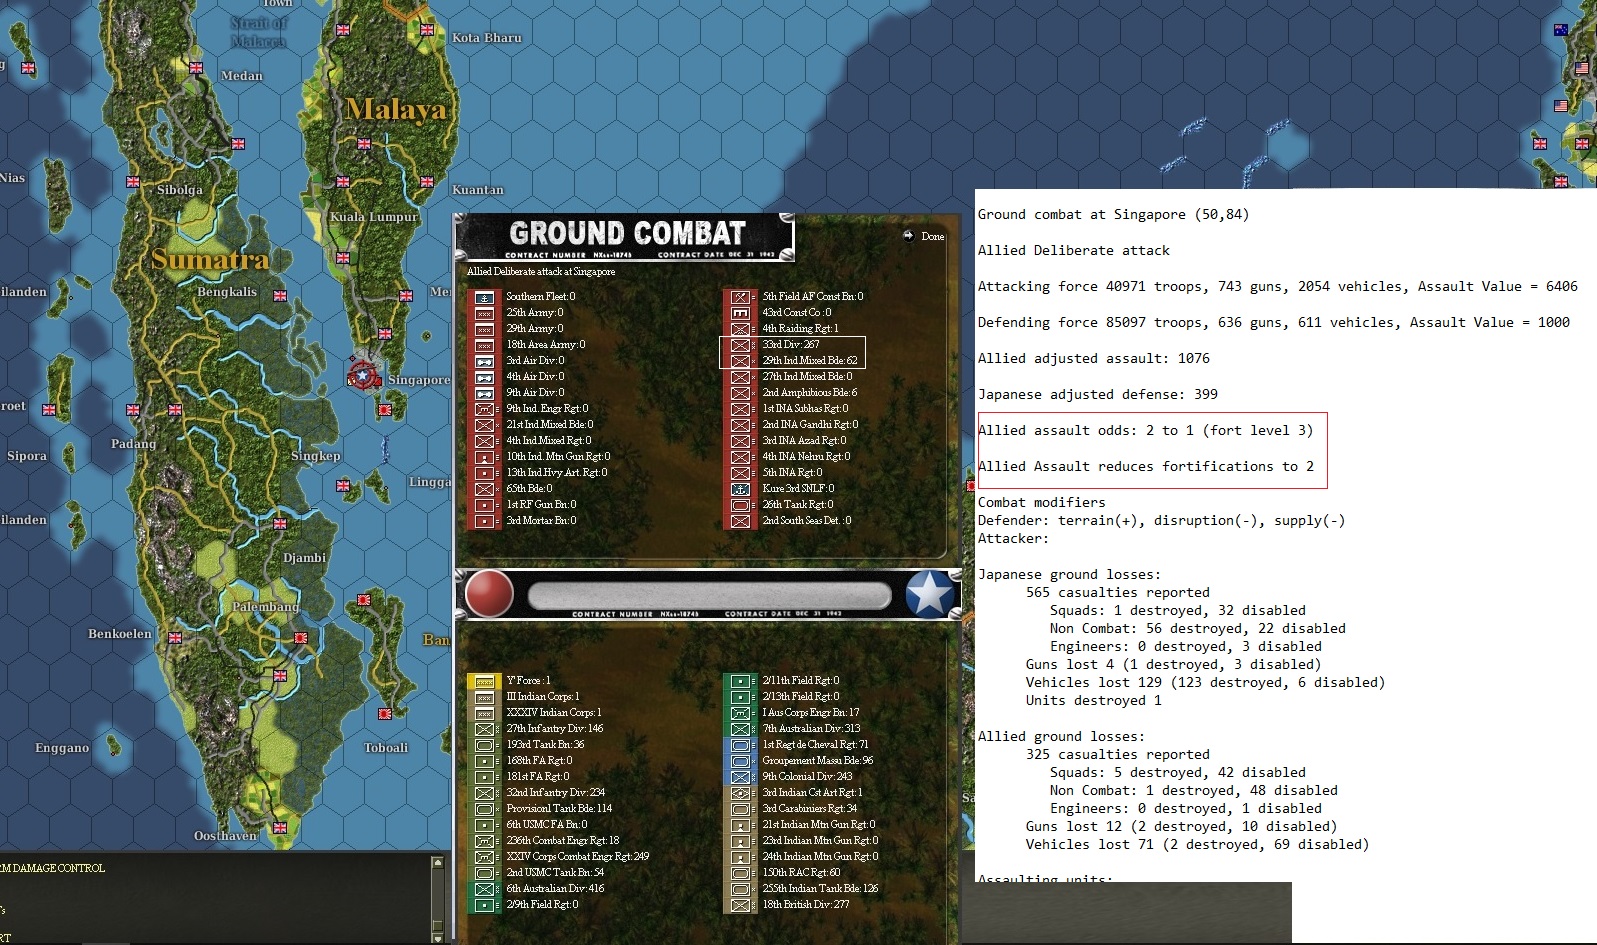Click the 150th RAC Rgt: 60 entry
The image size is (1597, 945).
point(801,873)
